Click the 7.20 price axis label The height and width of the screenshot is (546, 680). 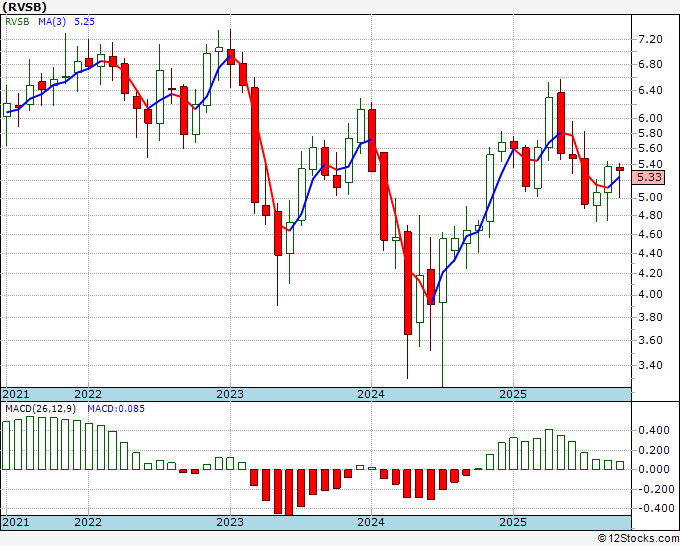click(650, 39)
